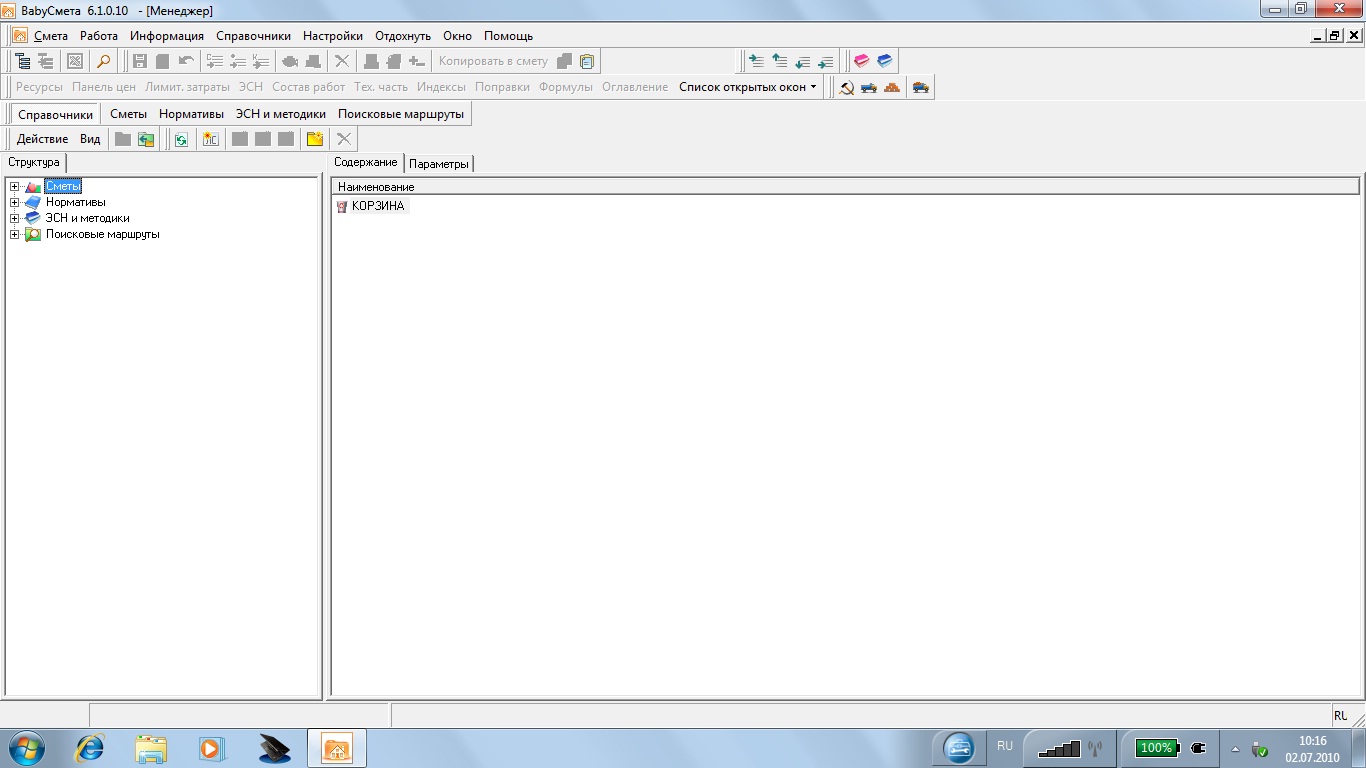Image resolution: width=1366 pixels, height=768 pixels.
Task: Click the Сметы navigation button
Action: coord(129,114)
